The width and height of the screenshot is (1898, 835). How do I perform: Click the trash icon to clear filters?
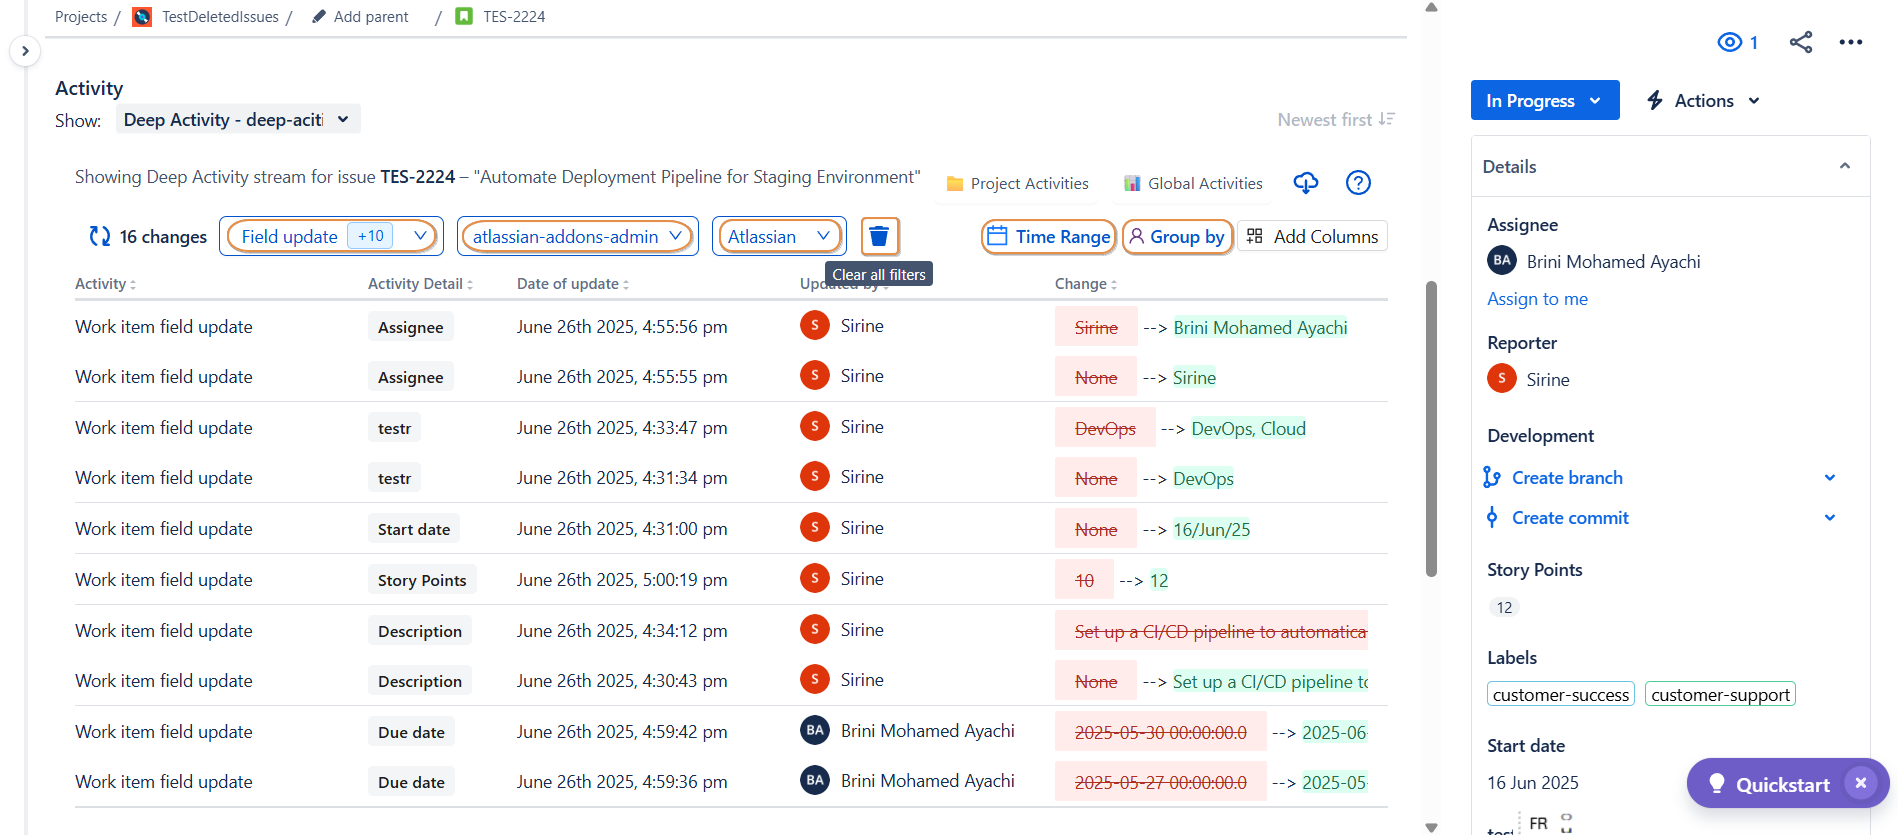(879, 236)
